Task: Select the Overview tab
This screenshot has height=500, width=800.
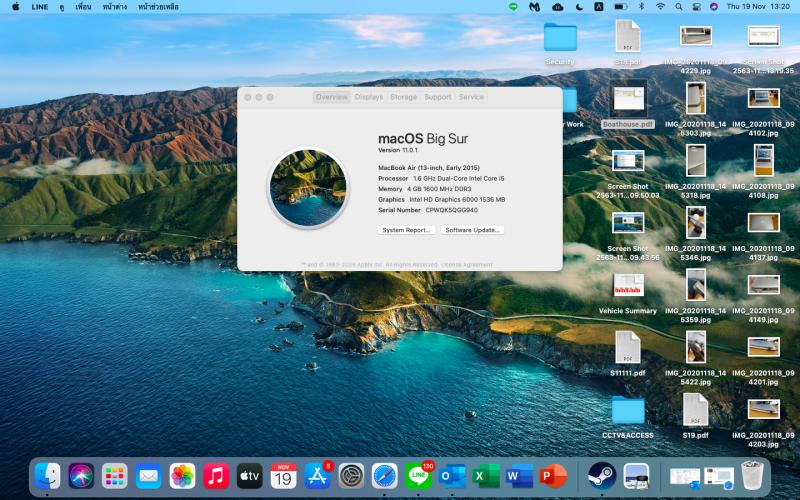Action: point(332,97)
